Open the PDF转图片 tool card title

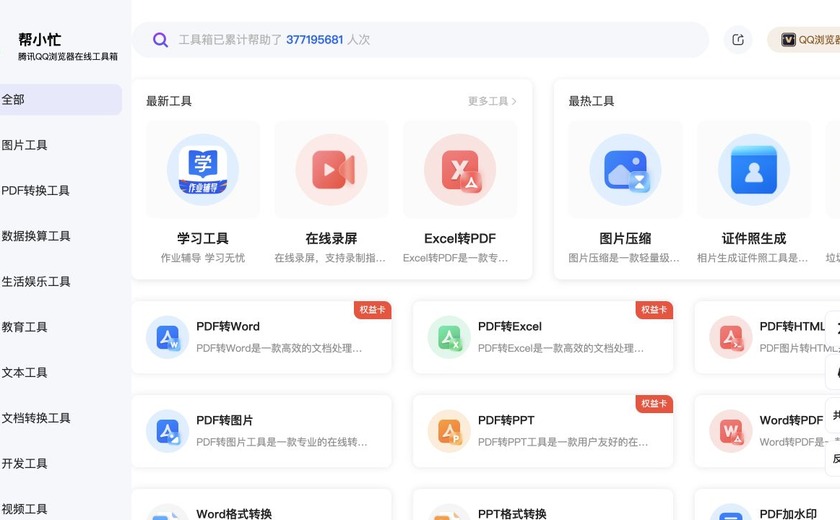pos(224,420)
